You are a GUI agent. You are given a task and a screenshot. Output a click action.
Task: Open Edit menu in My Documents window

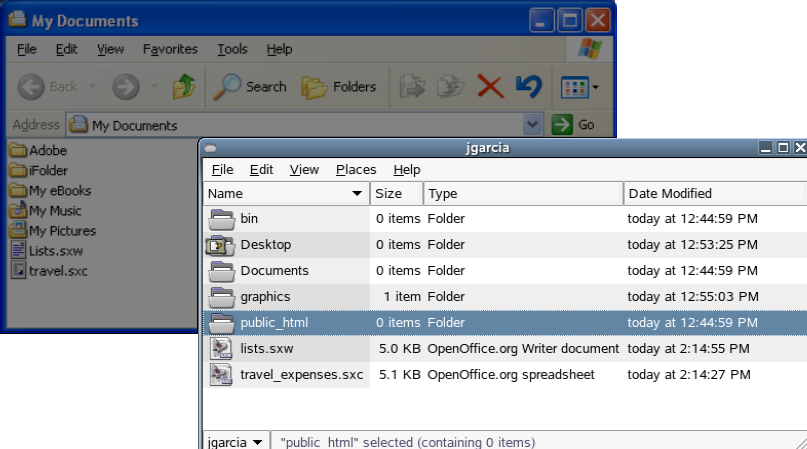(x=66, y=49)
